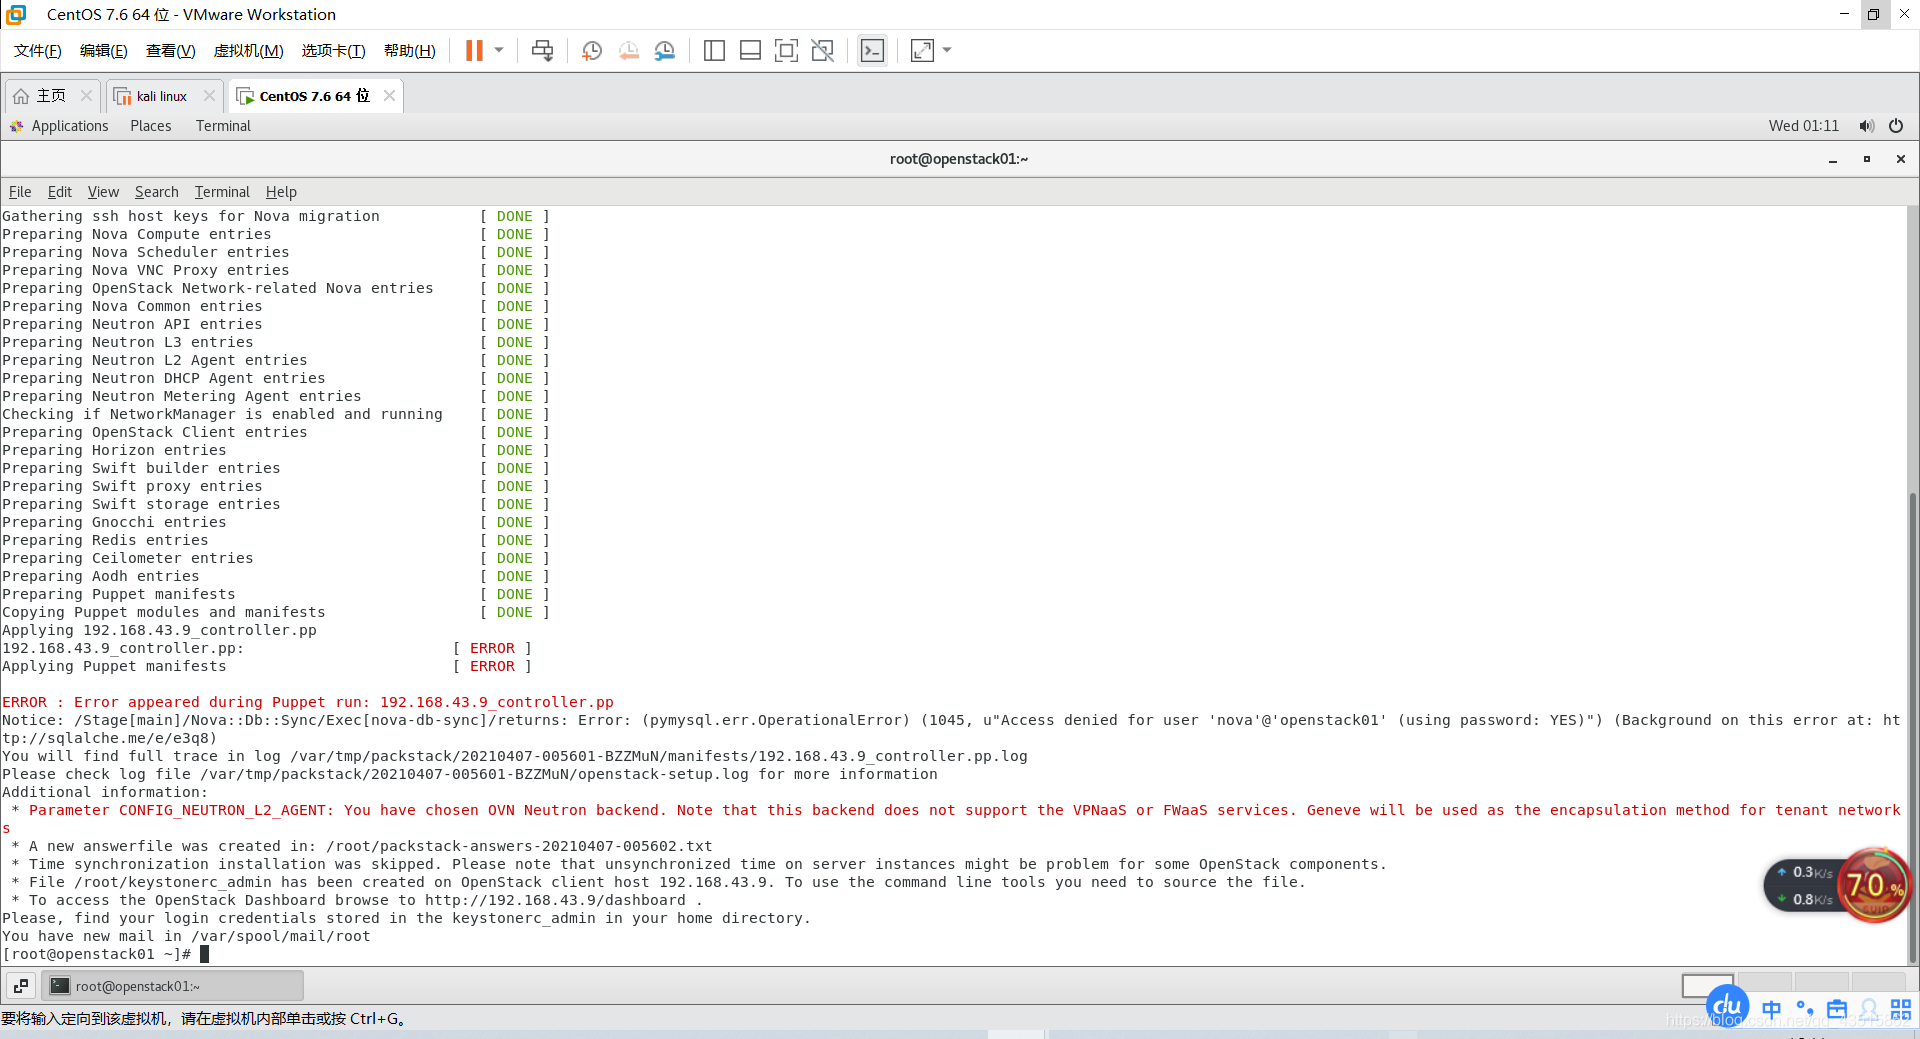Viewport: 1920px width, 1039px height.
Task: Minimize the root@openstack01 terminal window
Action: 1833,159
